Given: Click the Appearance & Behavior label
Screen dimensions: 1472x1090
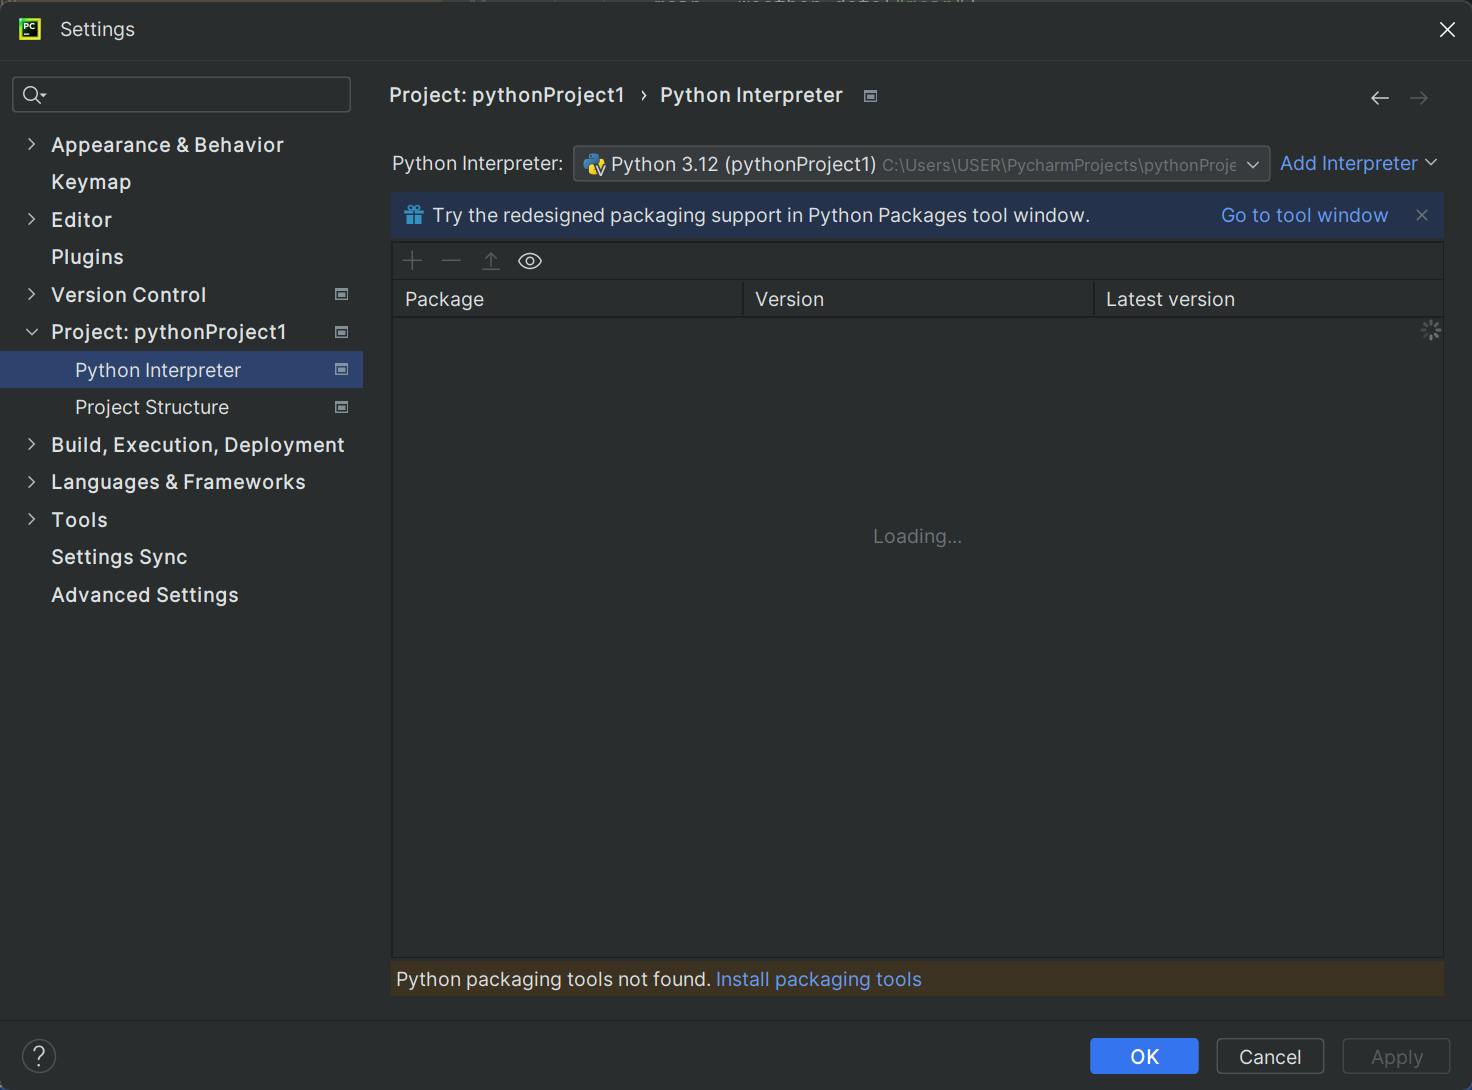Looking at the screenshot, I should tap(167, 144).
